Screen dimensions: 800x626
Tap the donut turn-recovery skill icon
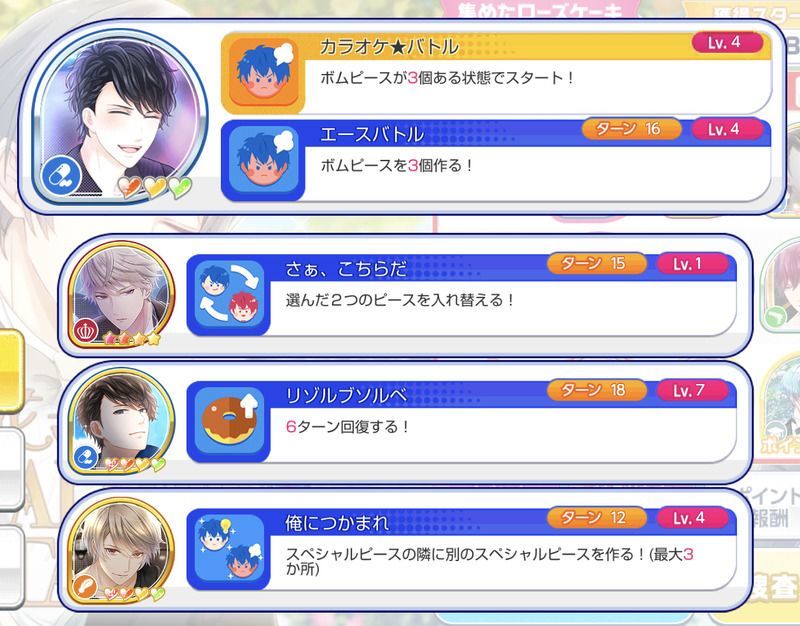(x=229, y=421)
